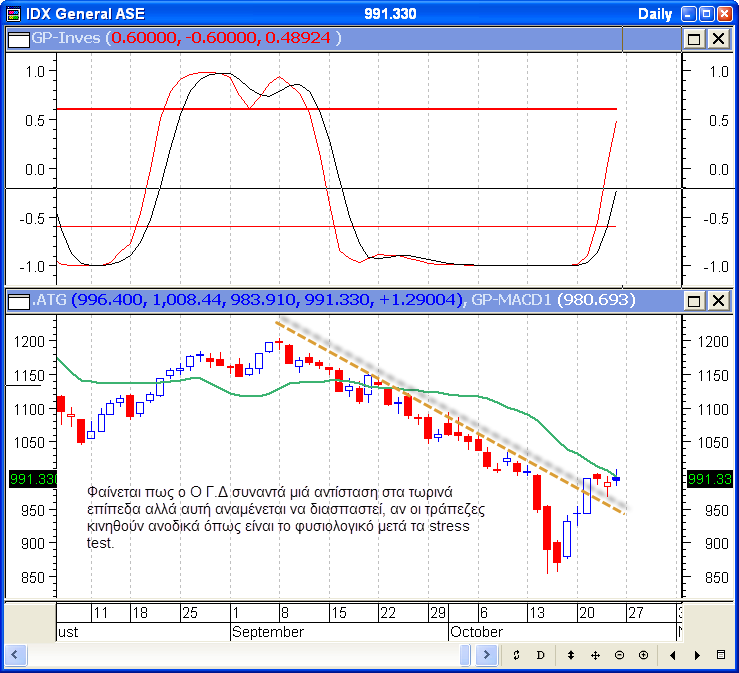739x673 pixels.
Task: Open .ATG price pane menu icon at left
Action: coord(18,300)
